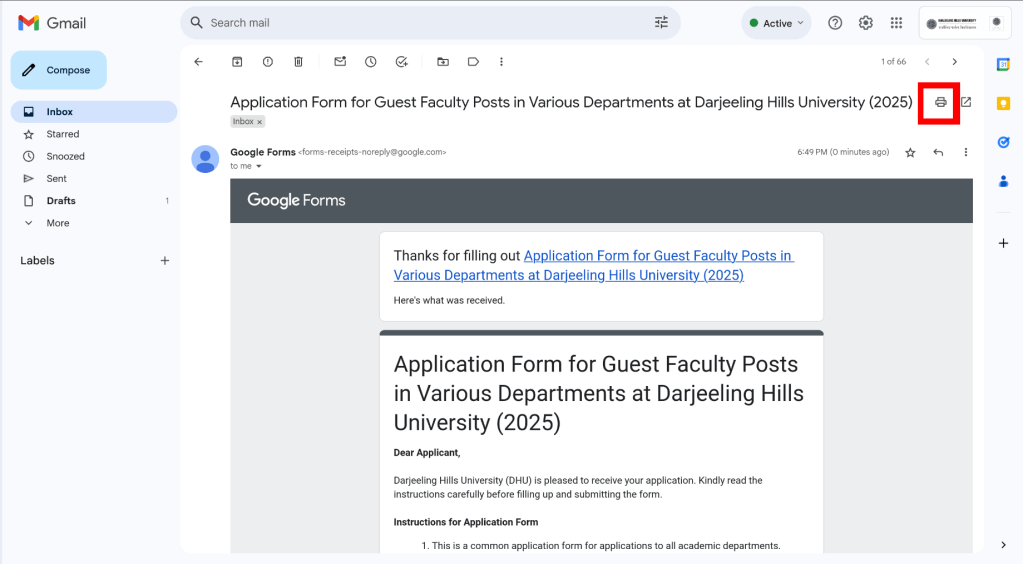Click the Print all icon
The width and height of the screenshot is (1023, 564).
tap(940, 102)
